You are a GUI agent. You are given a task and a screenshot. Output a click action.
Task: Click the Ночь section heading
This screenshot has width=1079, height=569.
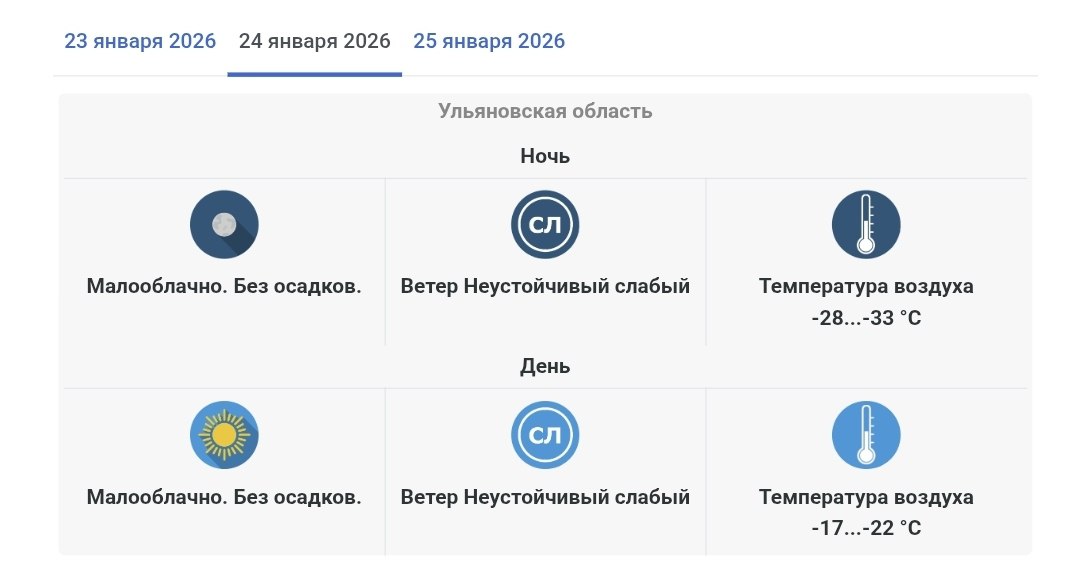click(x=545, y=156)
